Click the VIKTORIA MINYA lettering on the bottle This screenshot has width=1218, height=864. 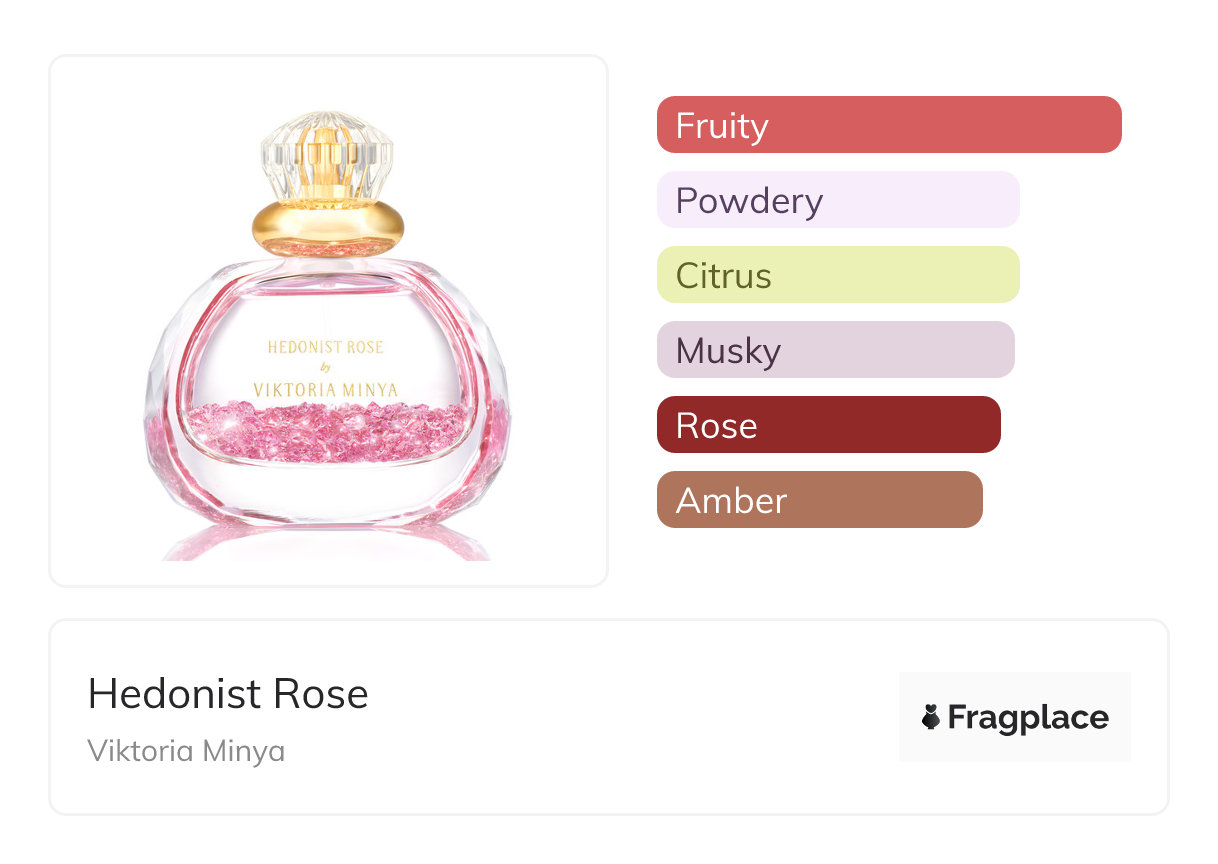pos(328,390)
